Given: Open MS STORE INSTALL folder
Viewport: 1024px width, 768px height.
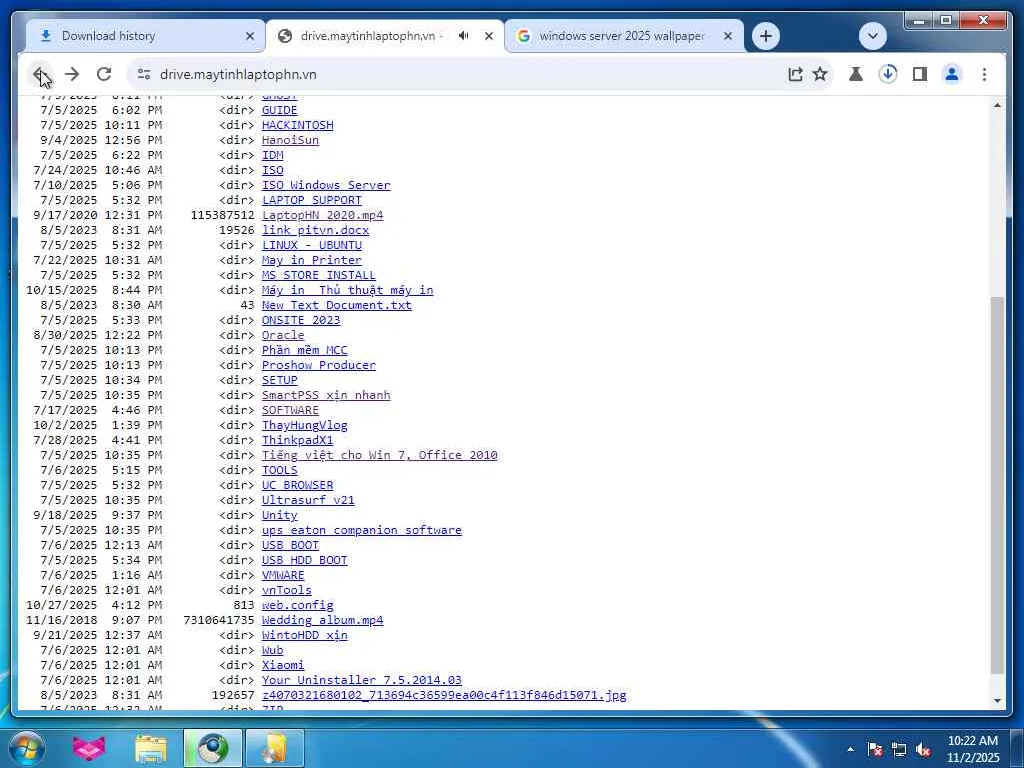Looking at the screenshot, I should click(x=319, y=276).
